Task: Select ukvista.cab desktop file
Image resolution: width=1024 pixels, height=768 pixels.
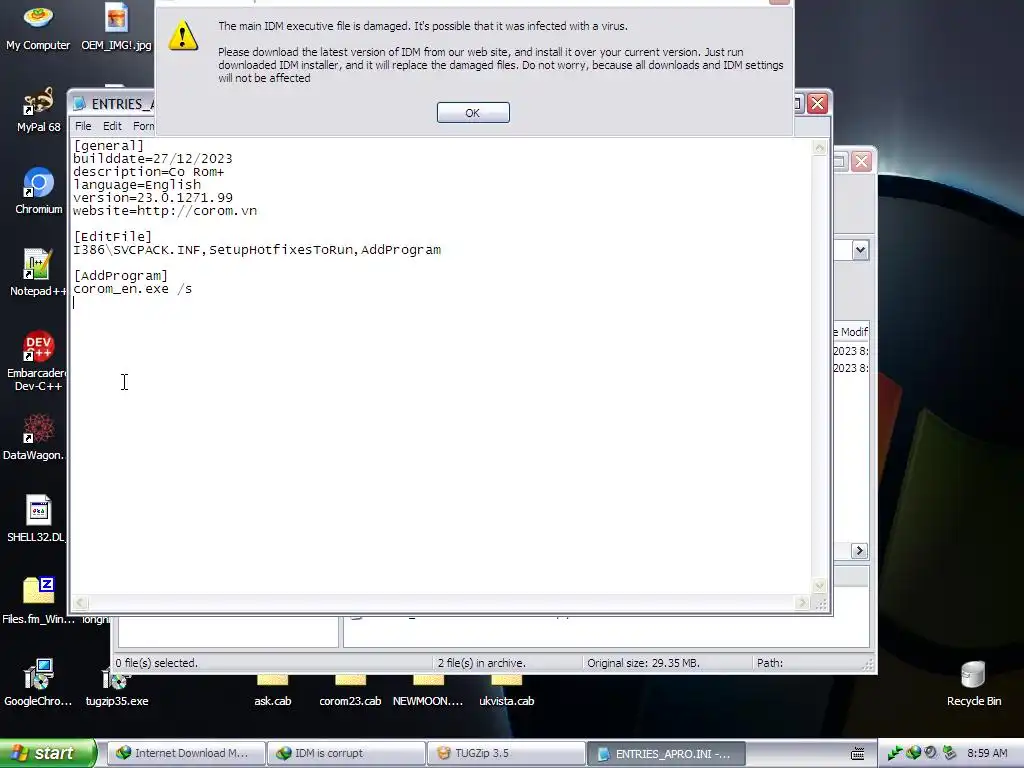Action: (506, 692)
